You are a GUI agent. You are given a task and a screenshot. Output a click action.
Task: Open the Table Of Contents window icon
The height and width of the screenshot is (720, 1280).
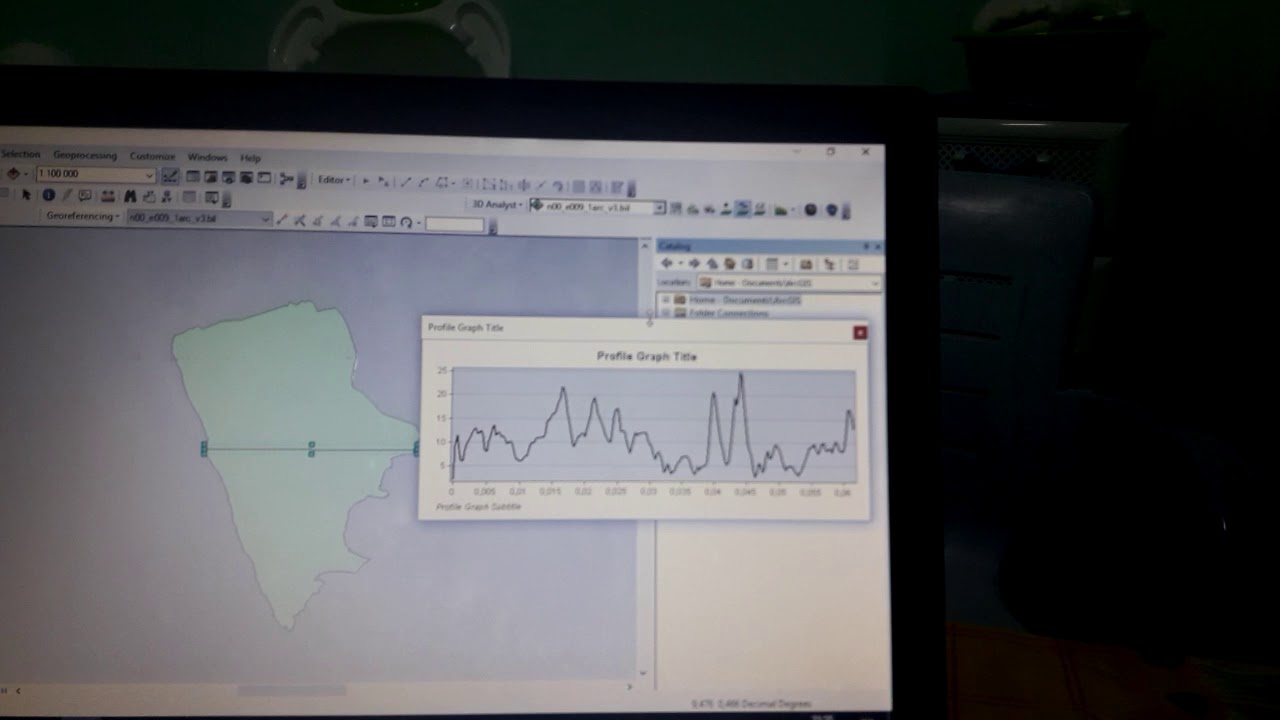(x=193, y=177)
